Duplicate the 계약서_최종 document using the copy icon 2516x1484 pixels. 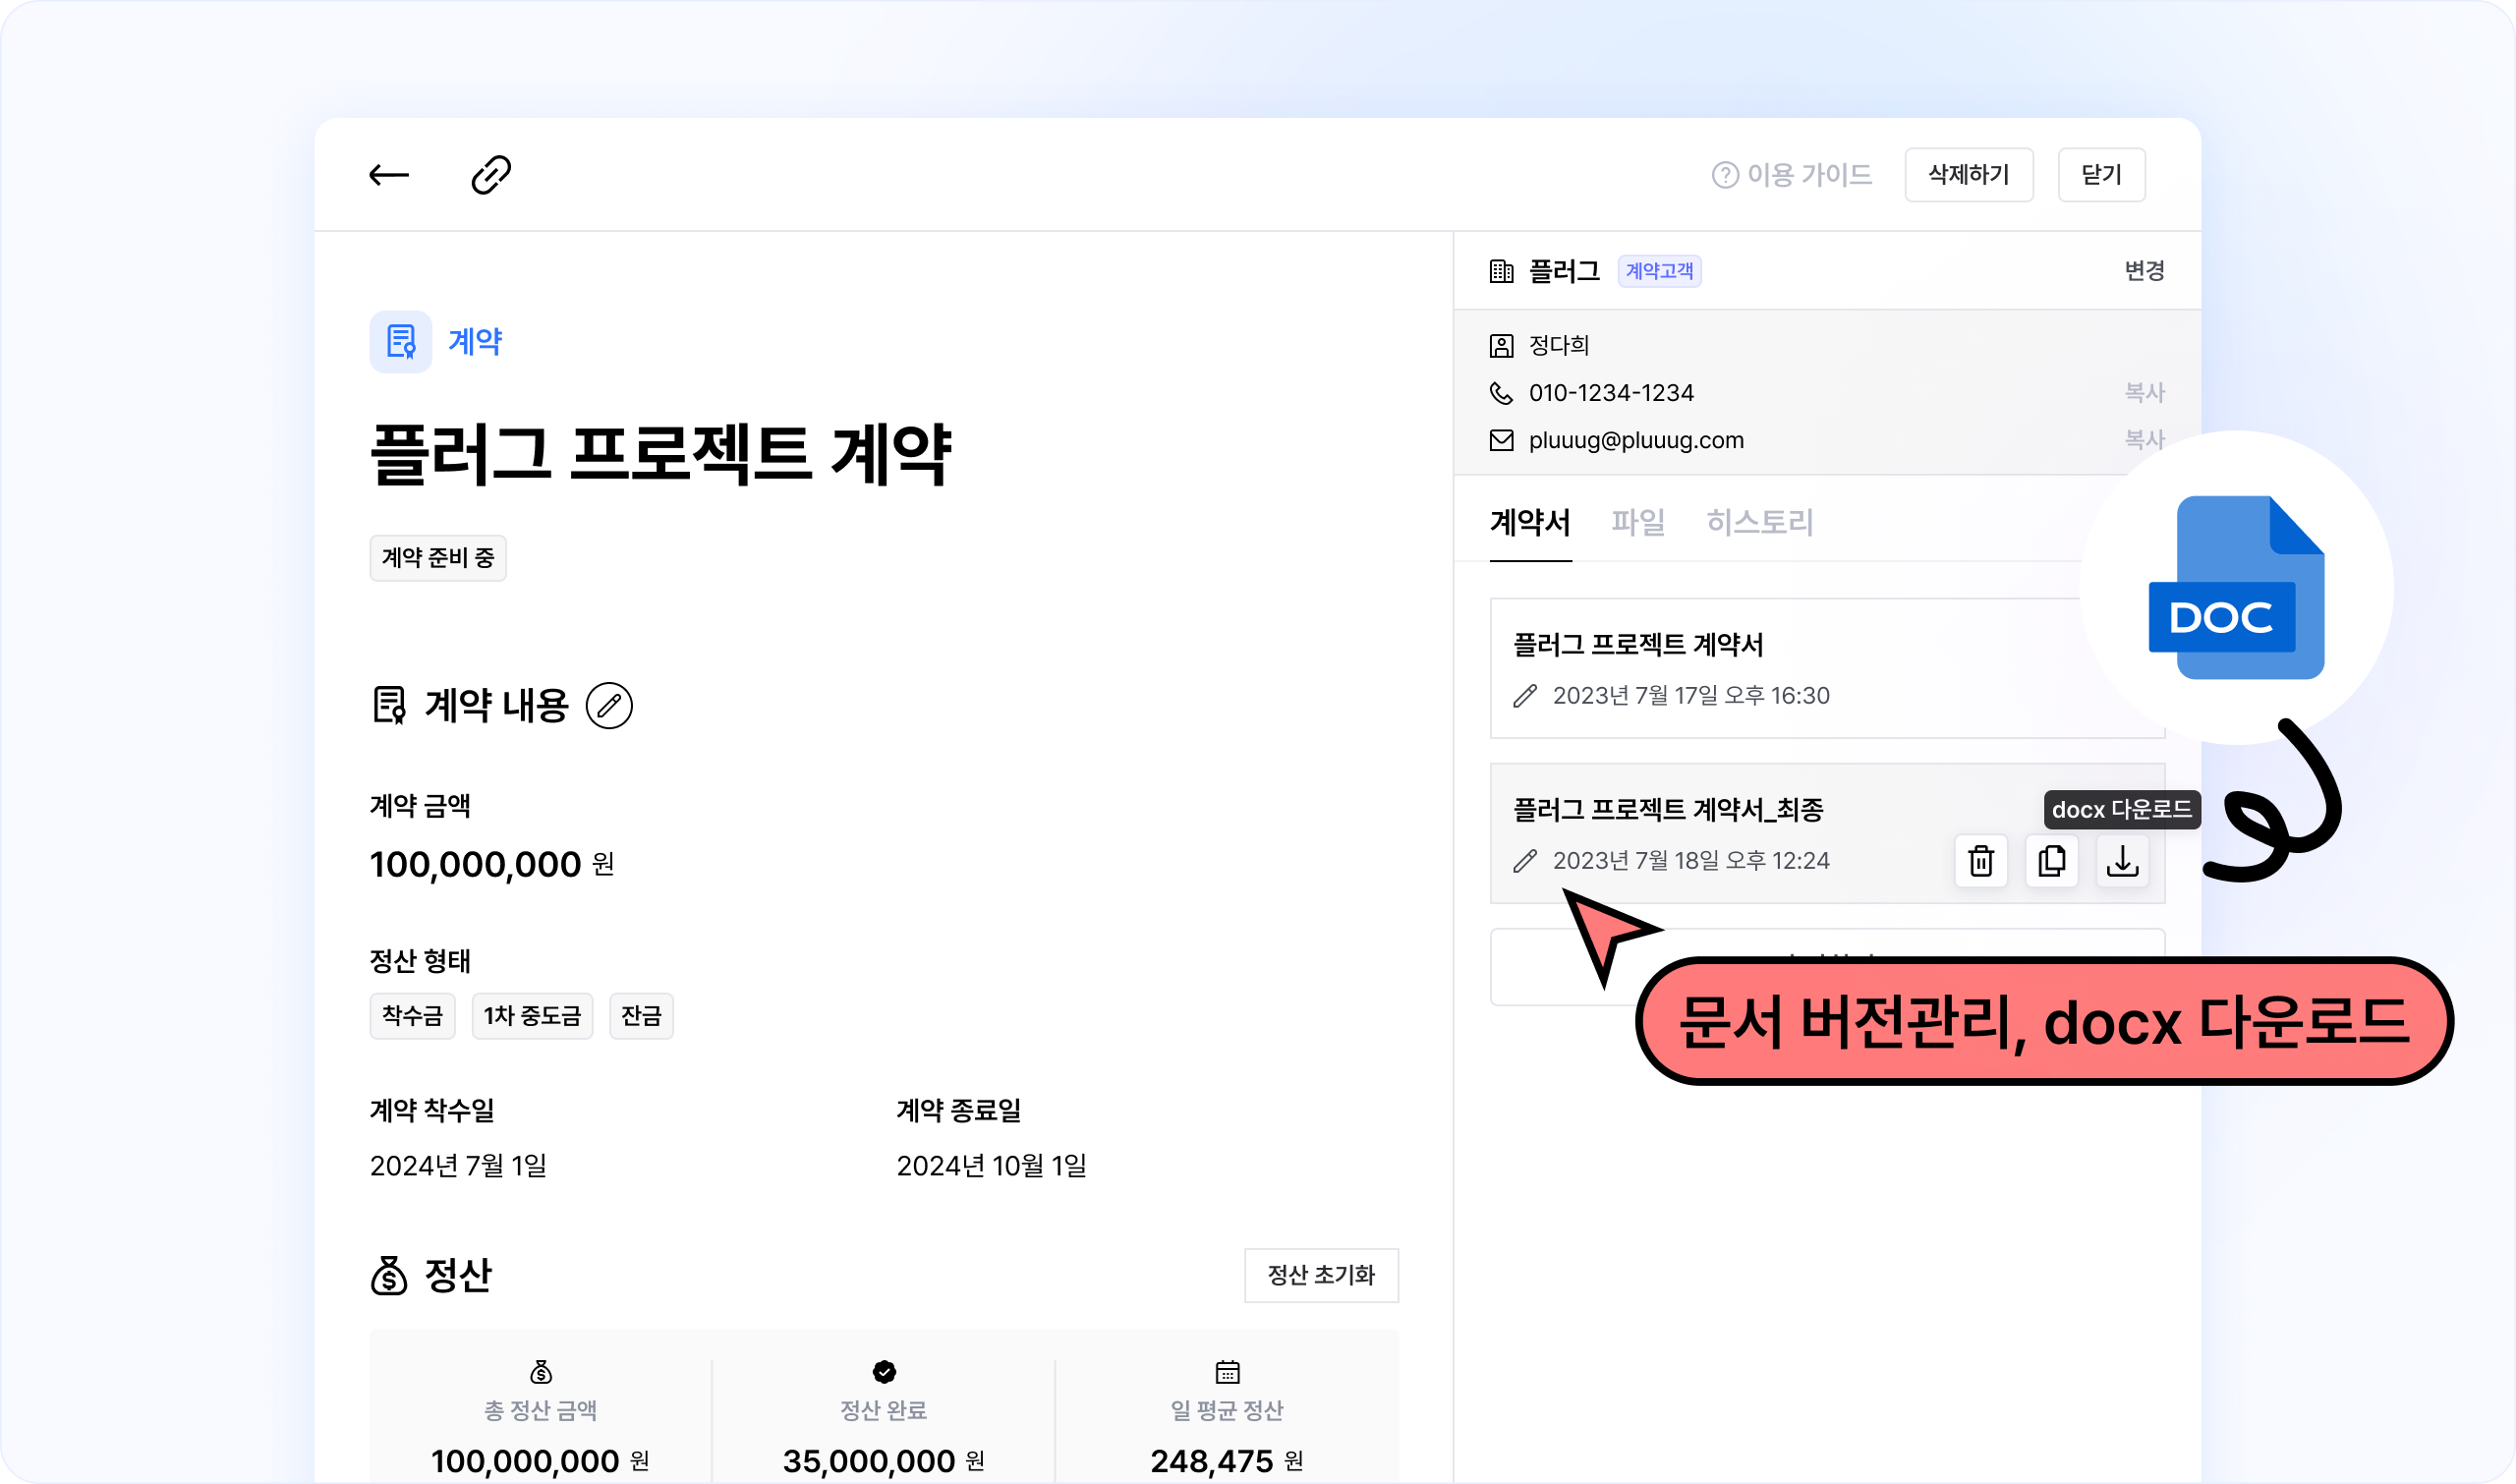pos(2051,861)
